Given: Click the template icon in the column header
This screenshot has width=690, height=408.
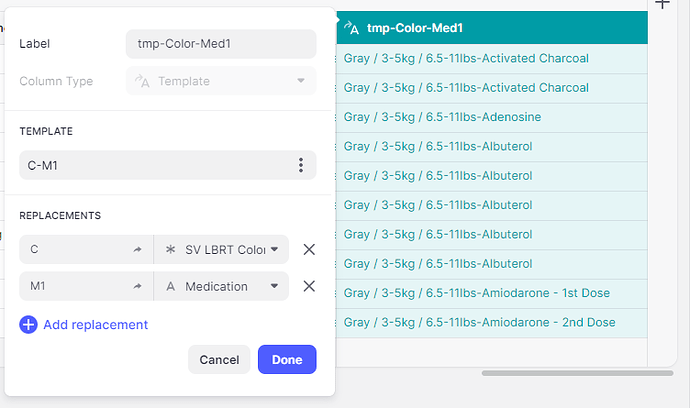Looking at the screenshot, I should (x=351, y=28).
